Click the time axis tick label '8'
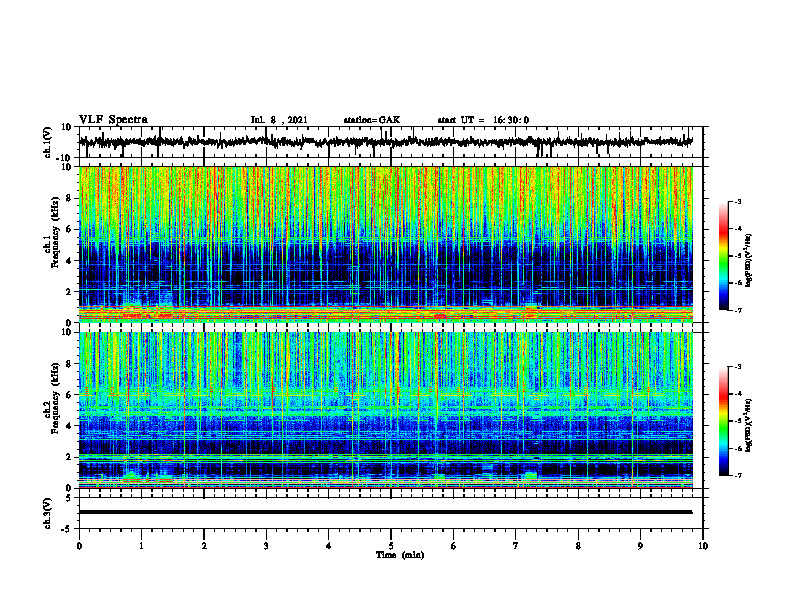The height and width of the screenshot is (612, 792). (x=578, y=546)
